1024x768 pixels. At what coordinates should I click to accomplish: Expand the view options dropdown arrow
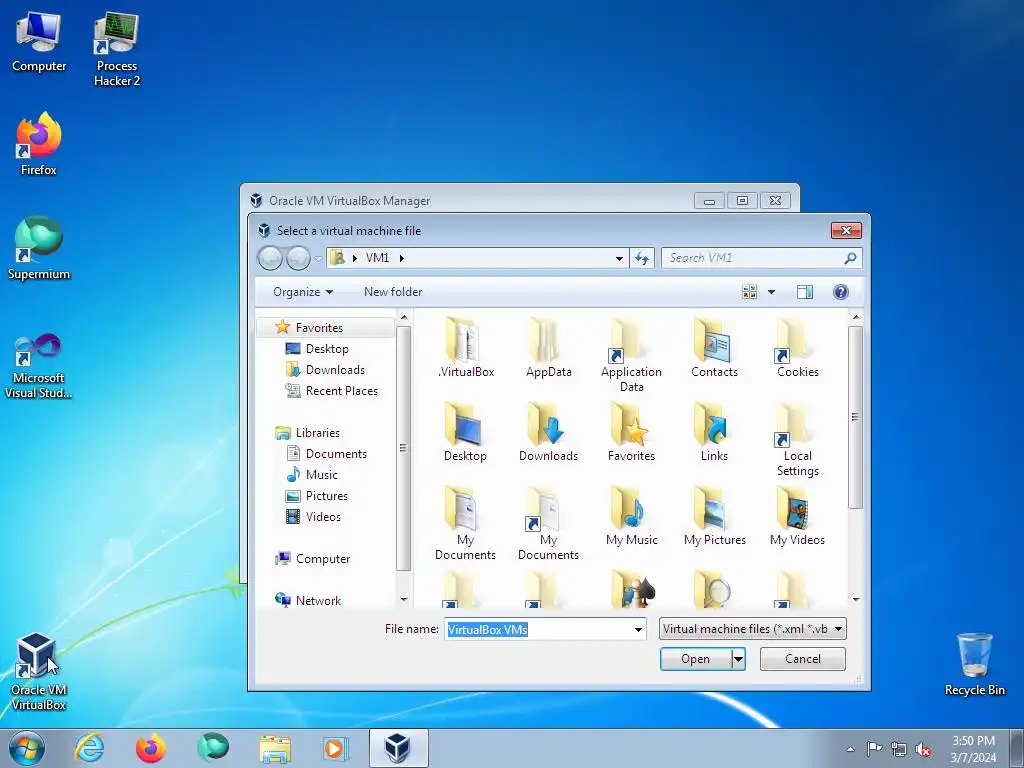(771, 292)
